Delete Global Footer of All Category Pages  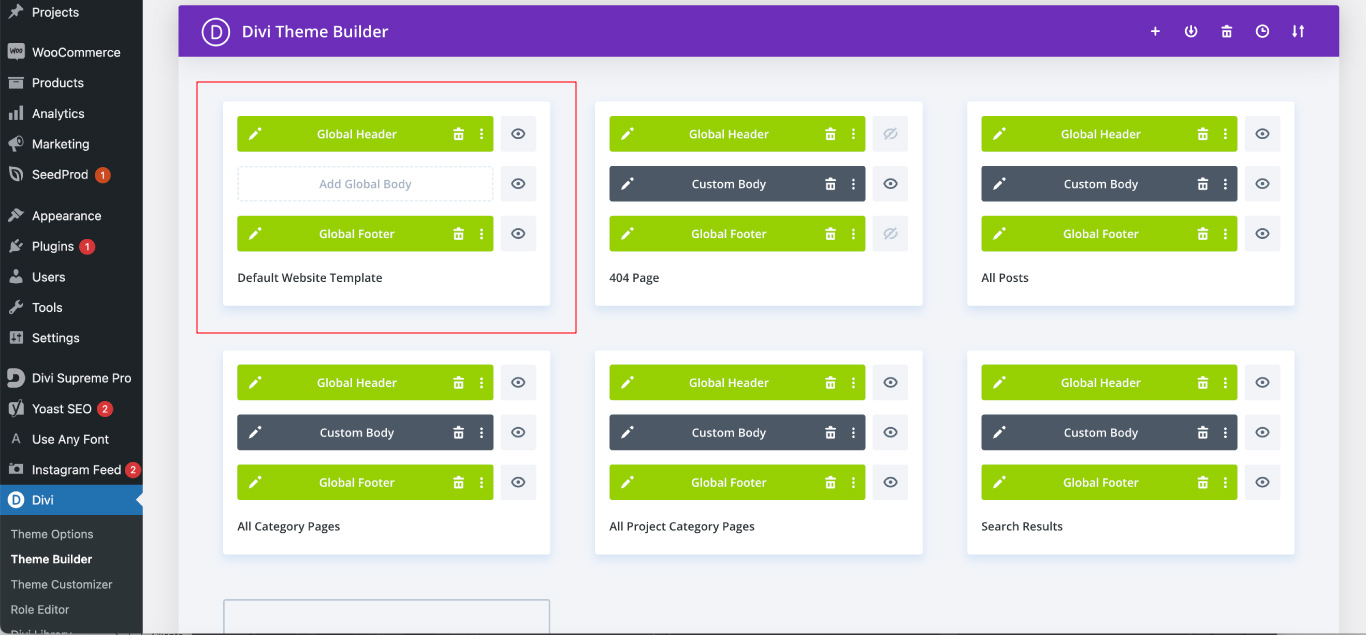pyautogui.click(x=458, y=483)
